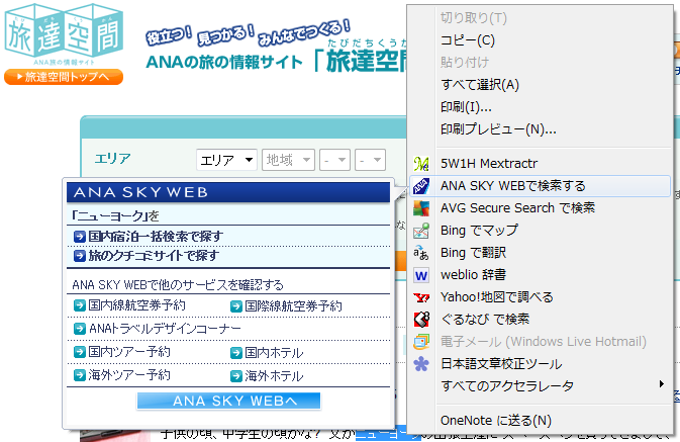Viewport: 680px width, 442px height.
Task: Click arrow icon beside 海外ホテル
Action: pyautogui.click(x=236, y=376)
